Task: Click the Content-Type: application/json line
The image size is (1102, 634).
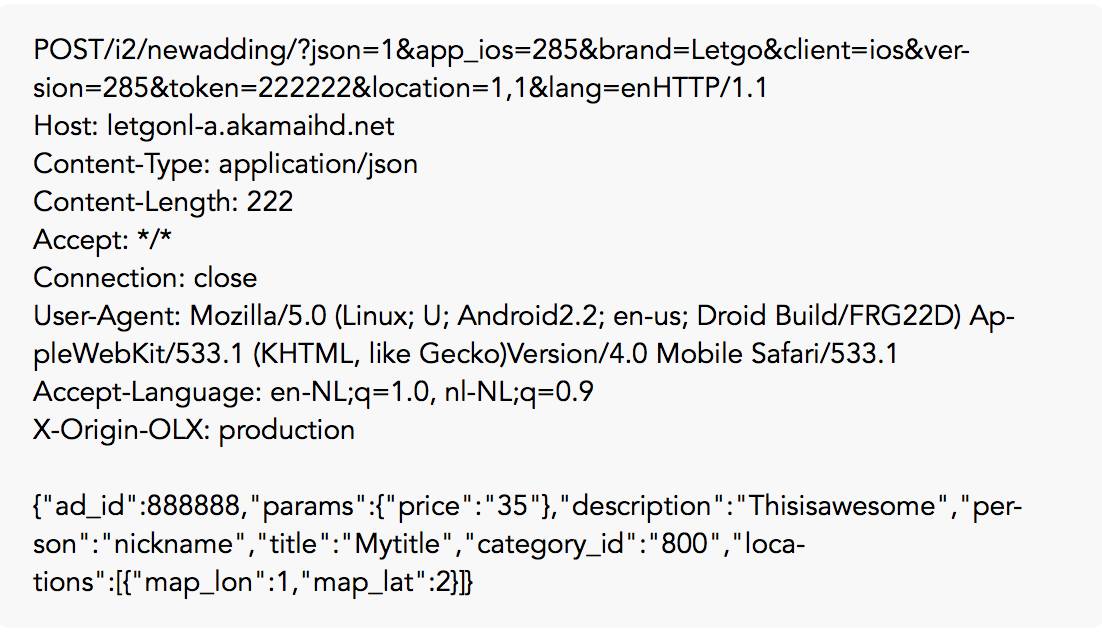Action: [x=225, y=164]
